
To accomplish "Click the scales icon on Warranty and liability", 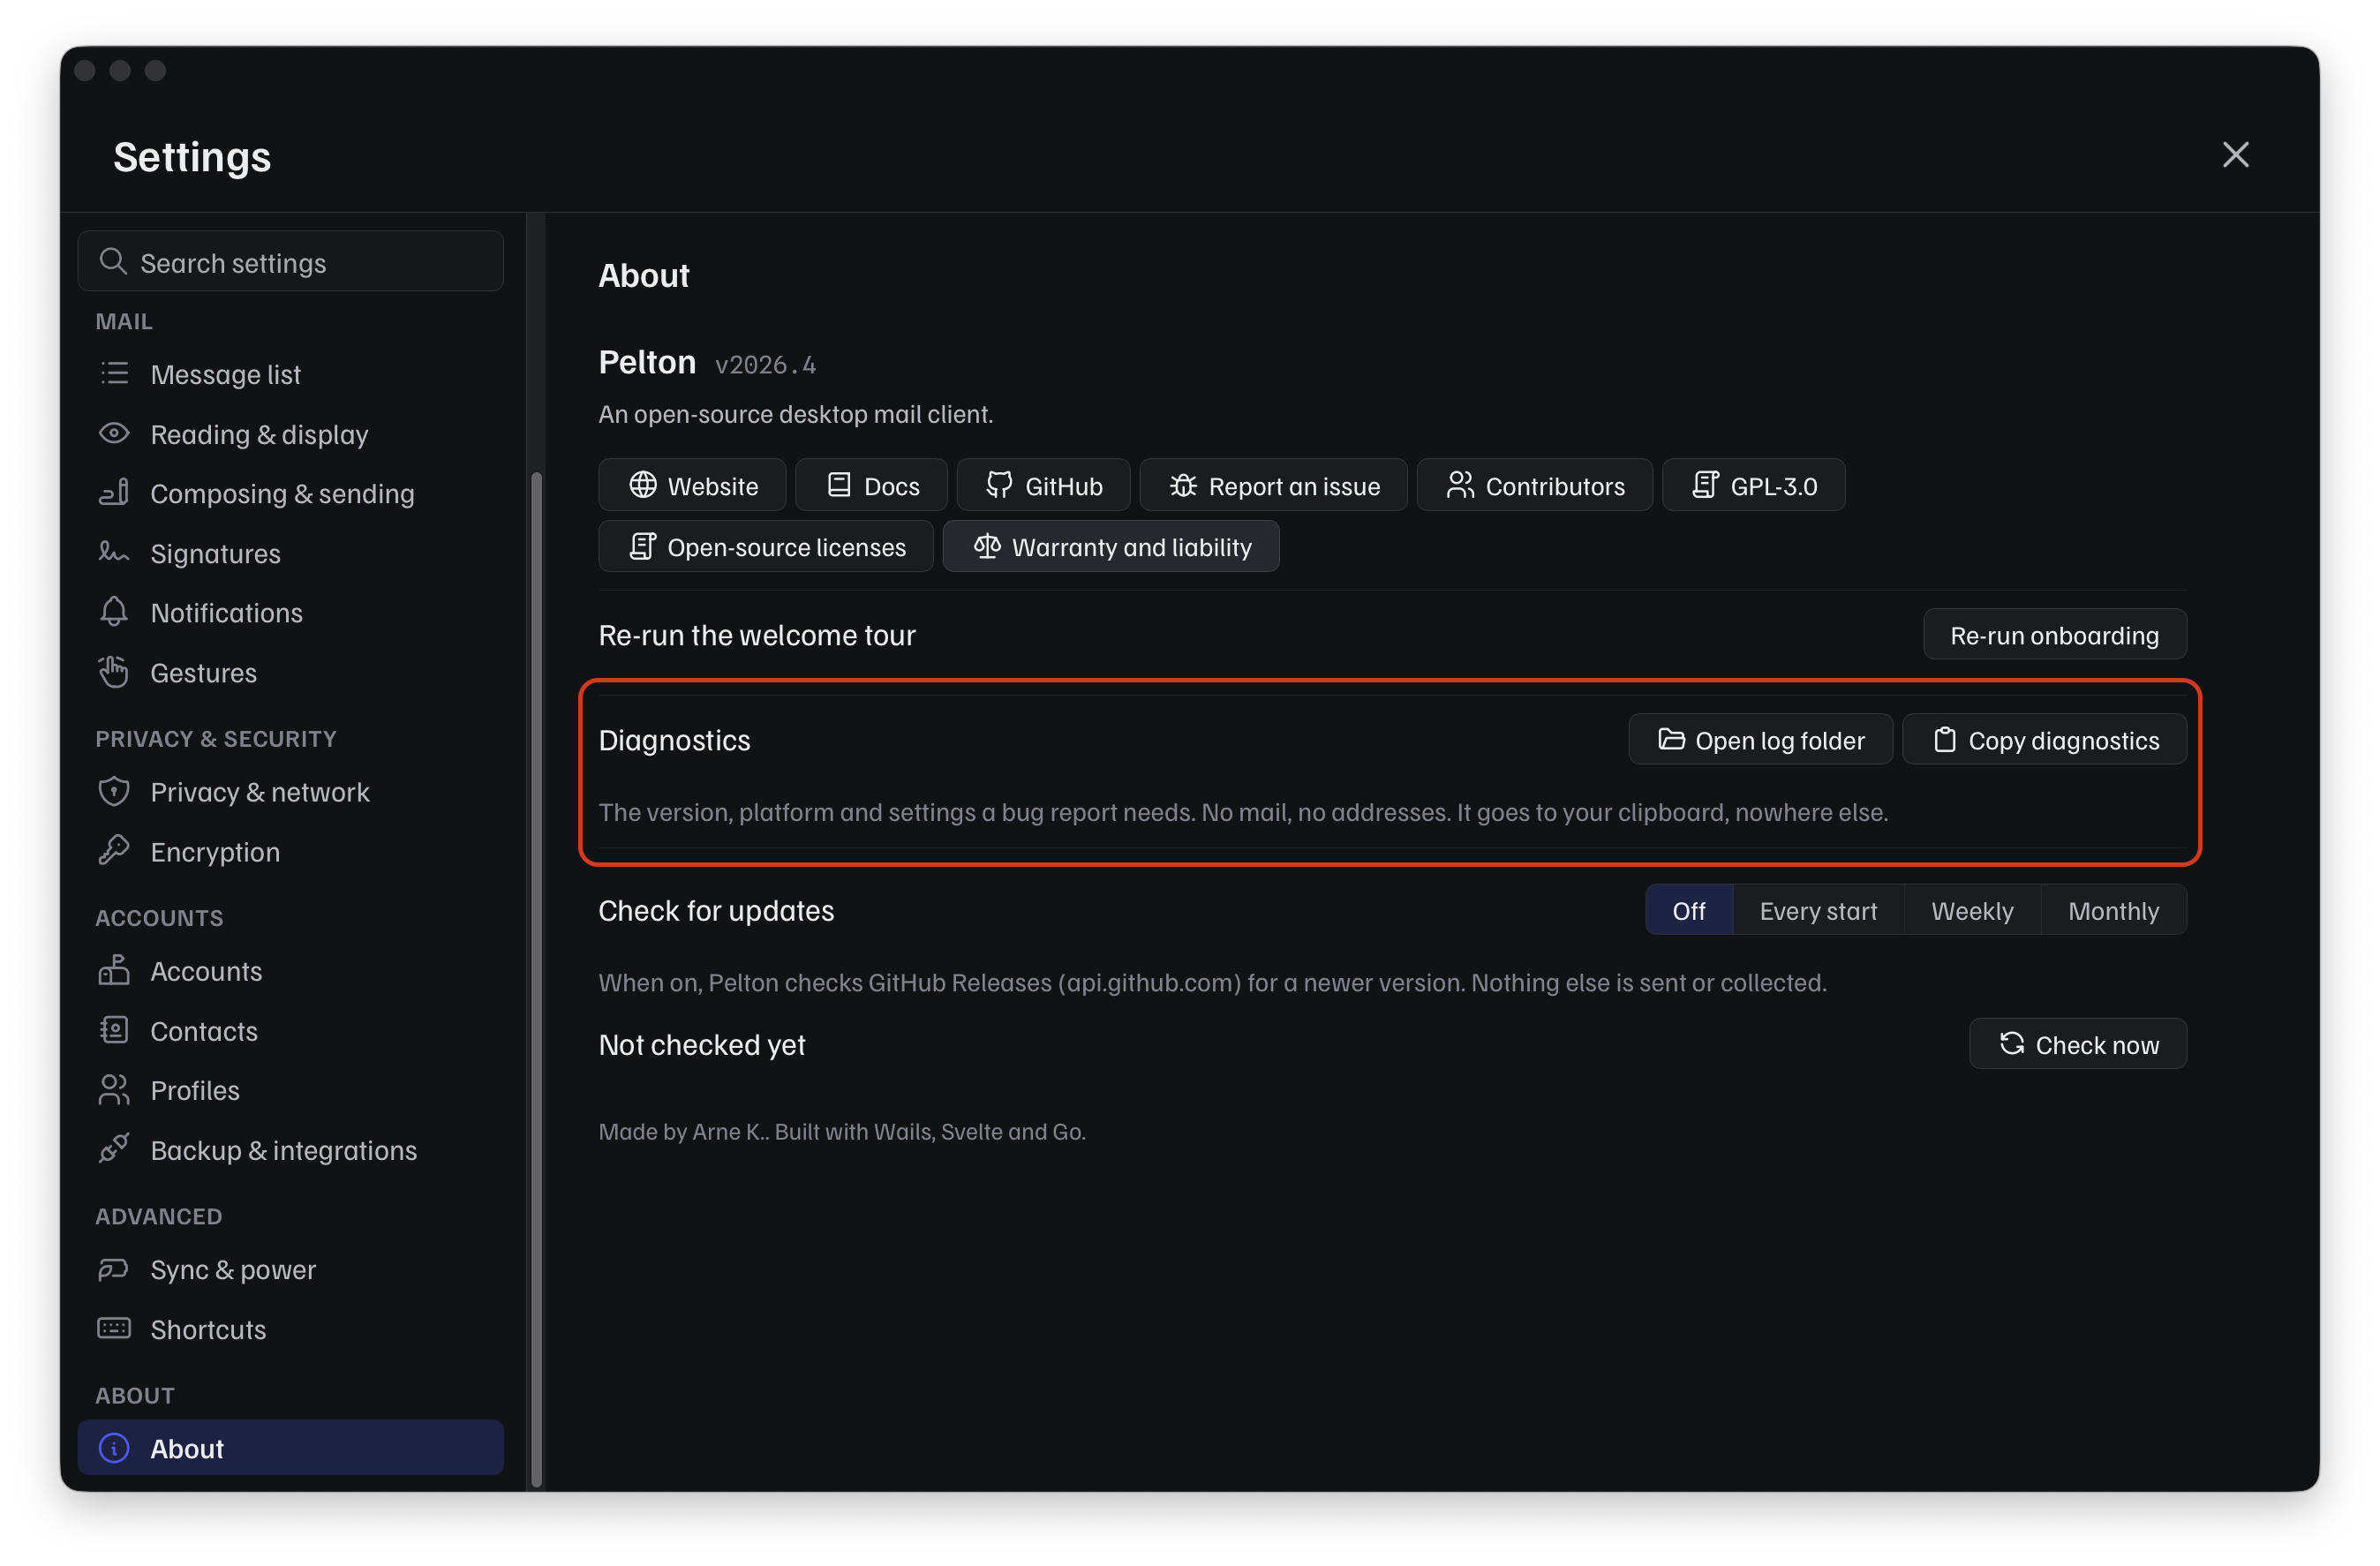I will 986,546.
